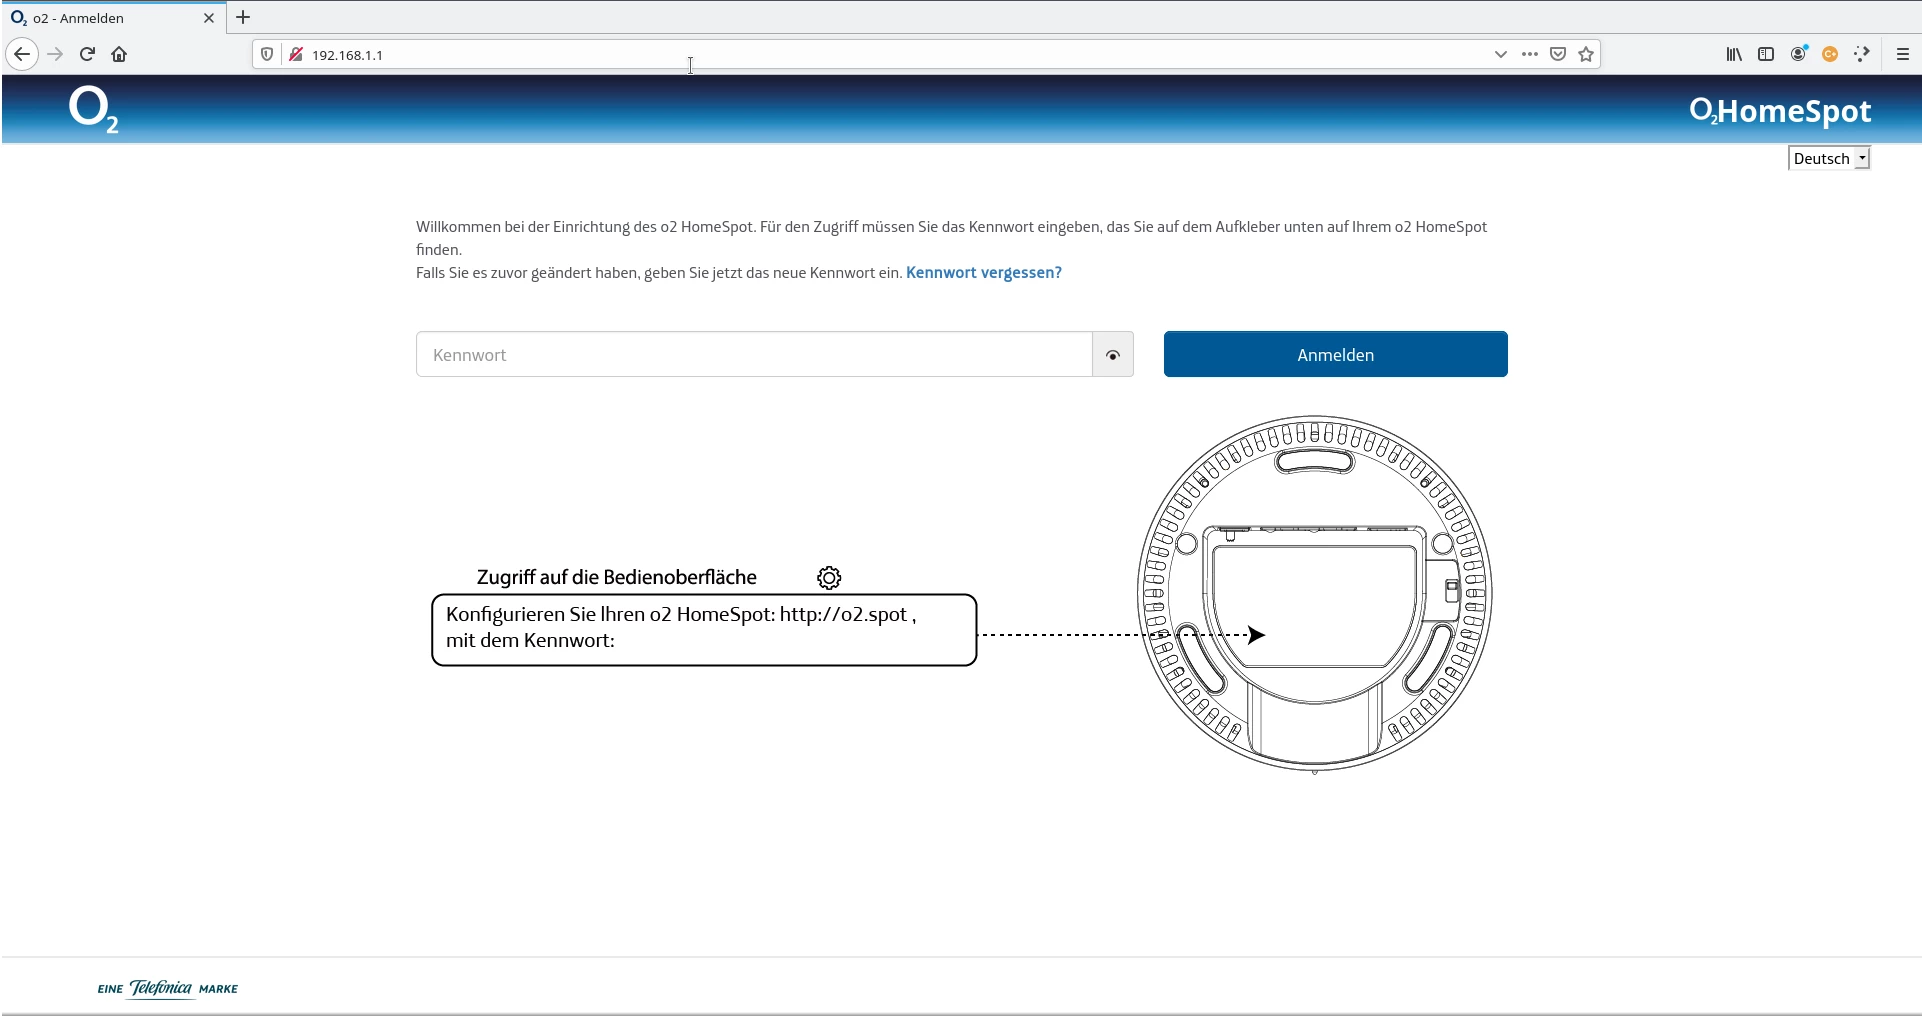Close the 'o2 - Anmelden' tab
This screenshot has height=1016, width=1922.
(209, 18)
